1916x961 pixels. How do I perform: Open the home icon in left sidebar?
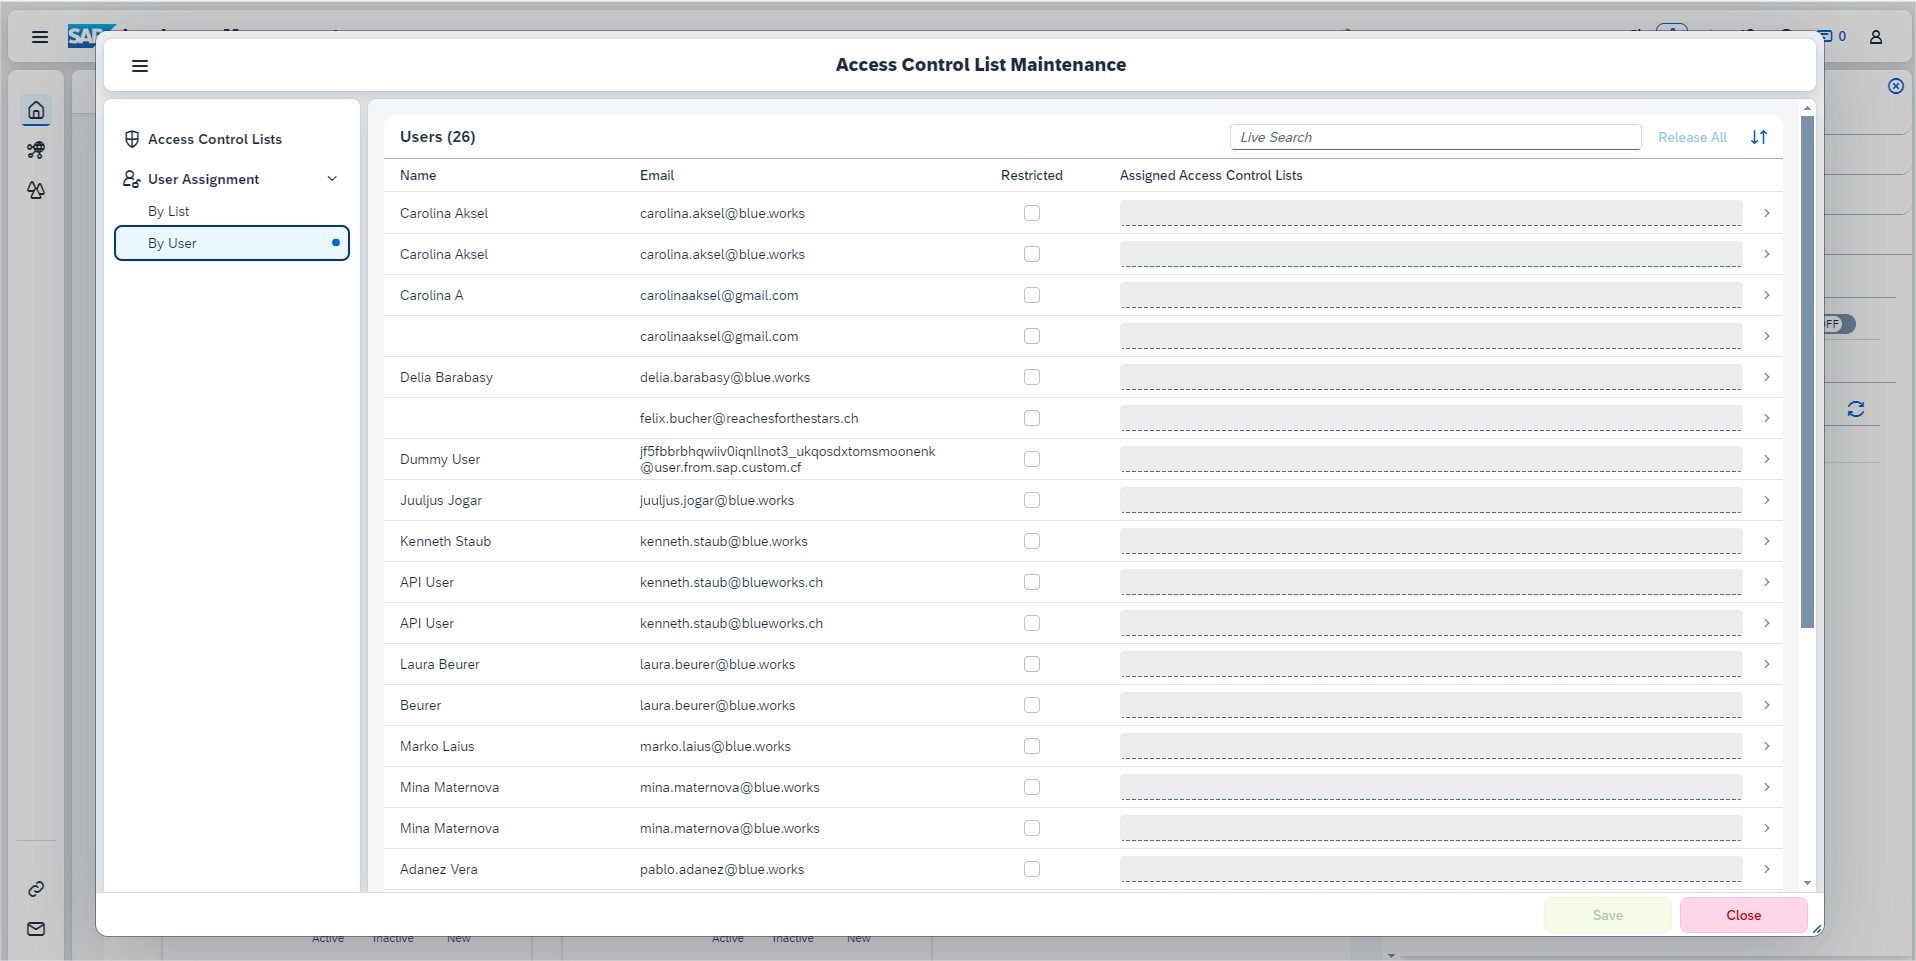36,110
